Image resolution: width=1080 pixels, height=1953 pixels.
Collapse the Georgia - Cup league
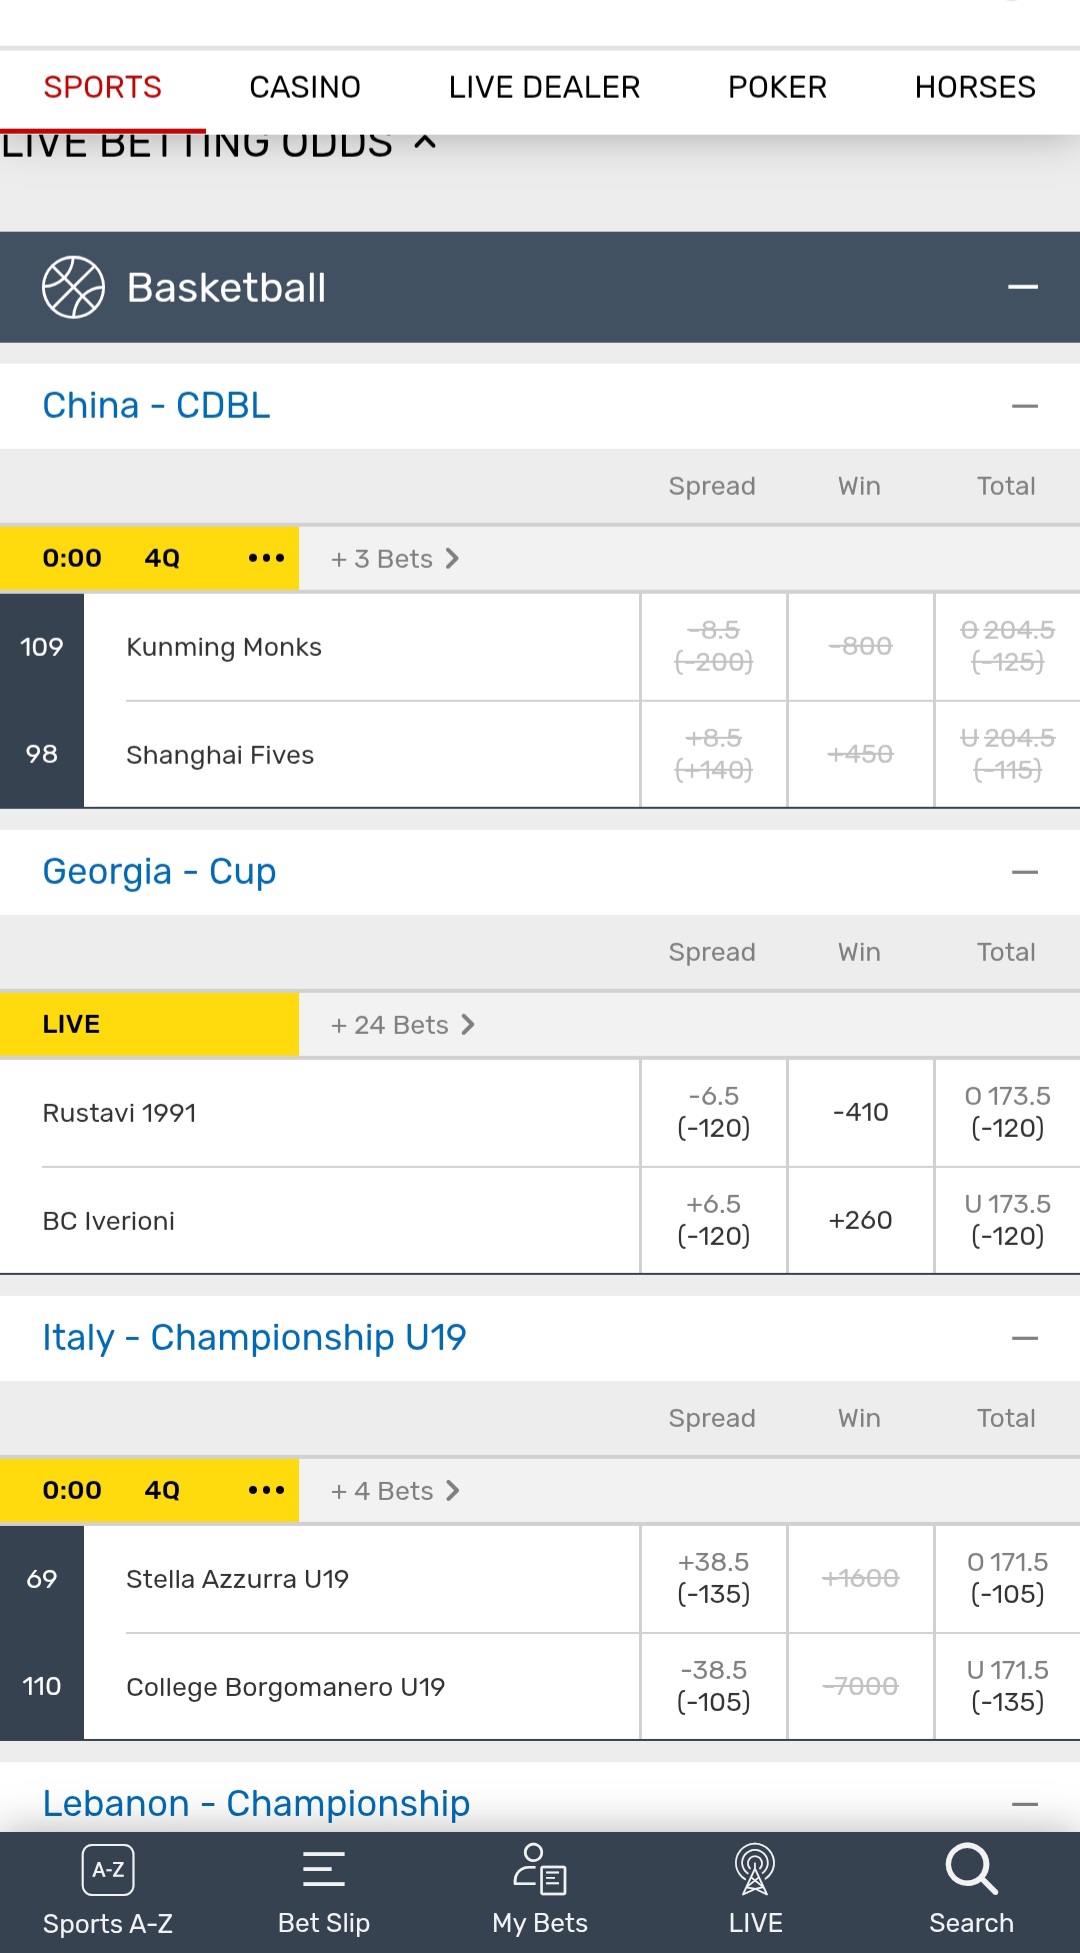(x=1024, y=872)
